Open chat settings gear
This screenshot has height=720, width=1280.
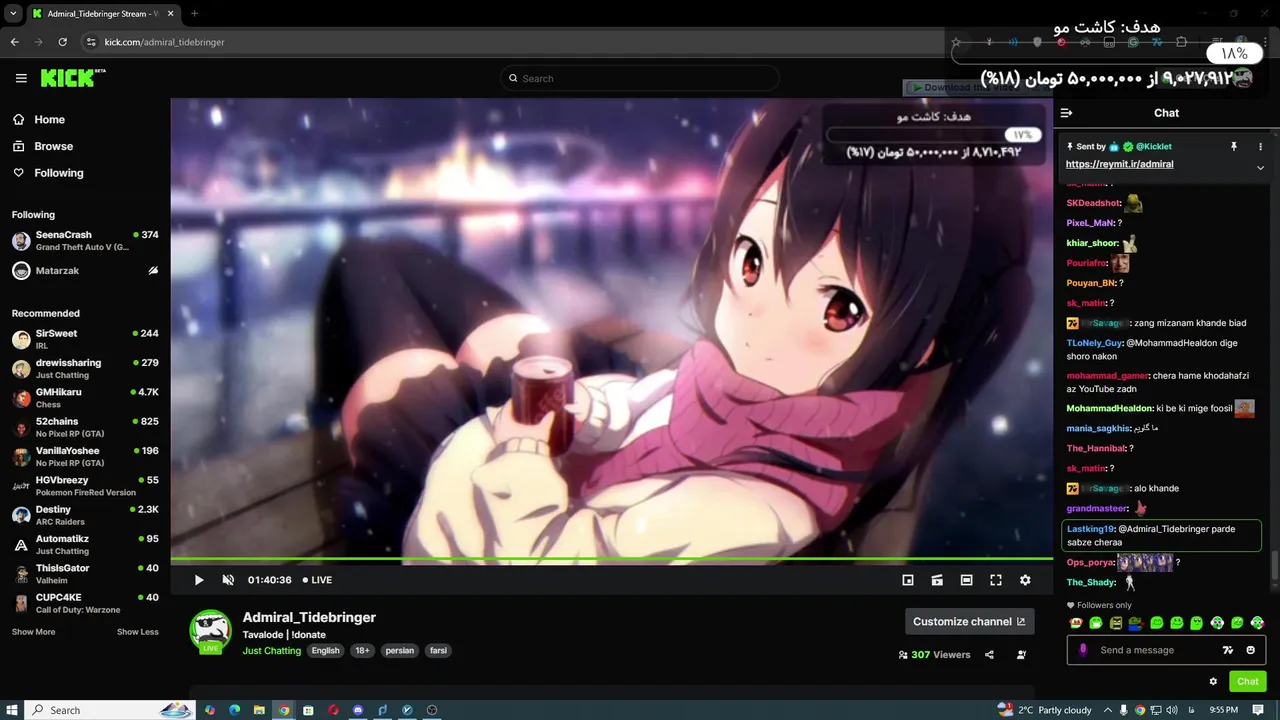click(x=1213, y=681)
